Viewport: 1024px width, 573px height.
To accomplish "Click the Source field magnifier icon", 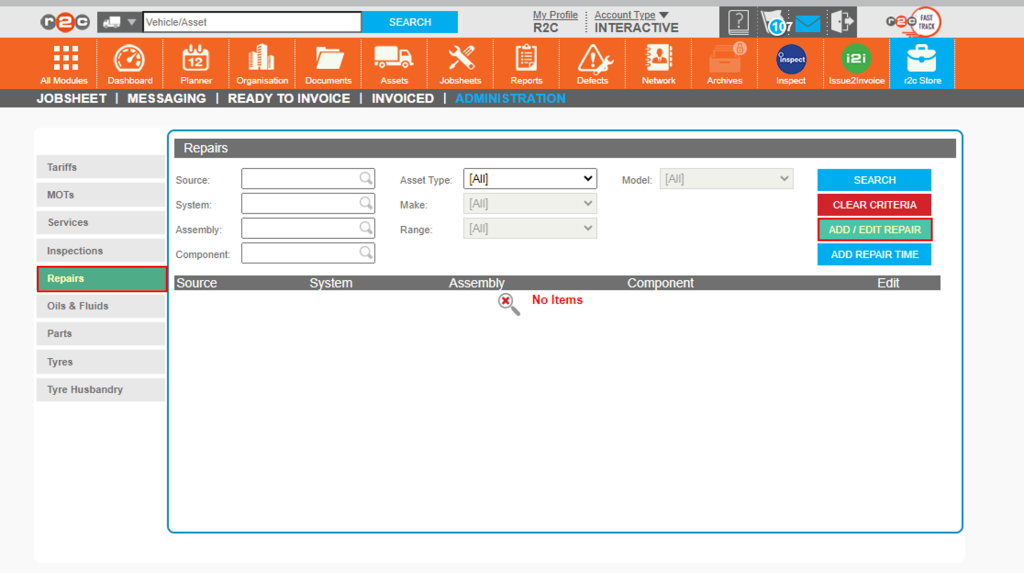I will click(366, 178).
